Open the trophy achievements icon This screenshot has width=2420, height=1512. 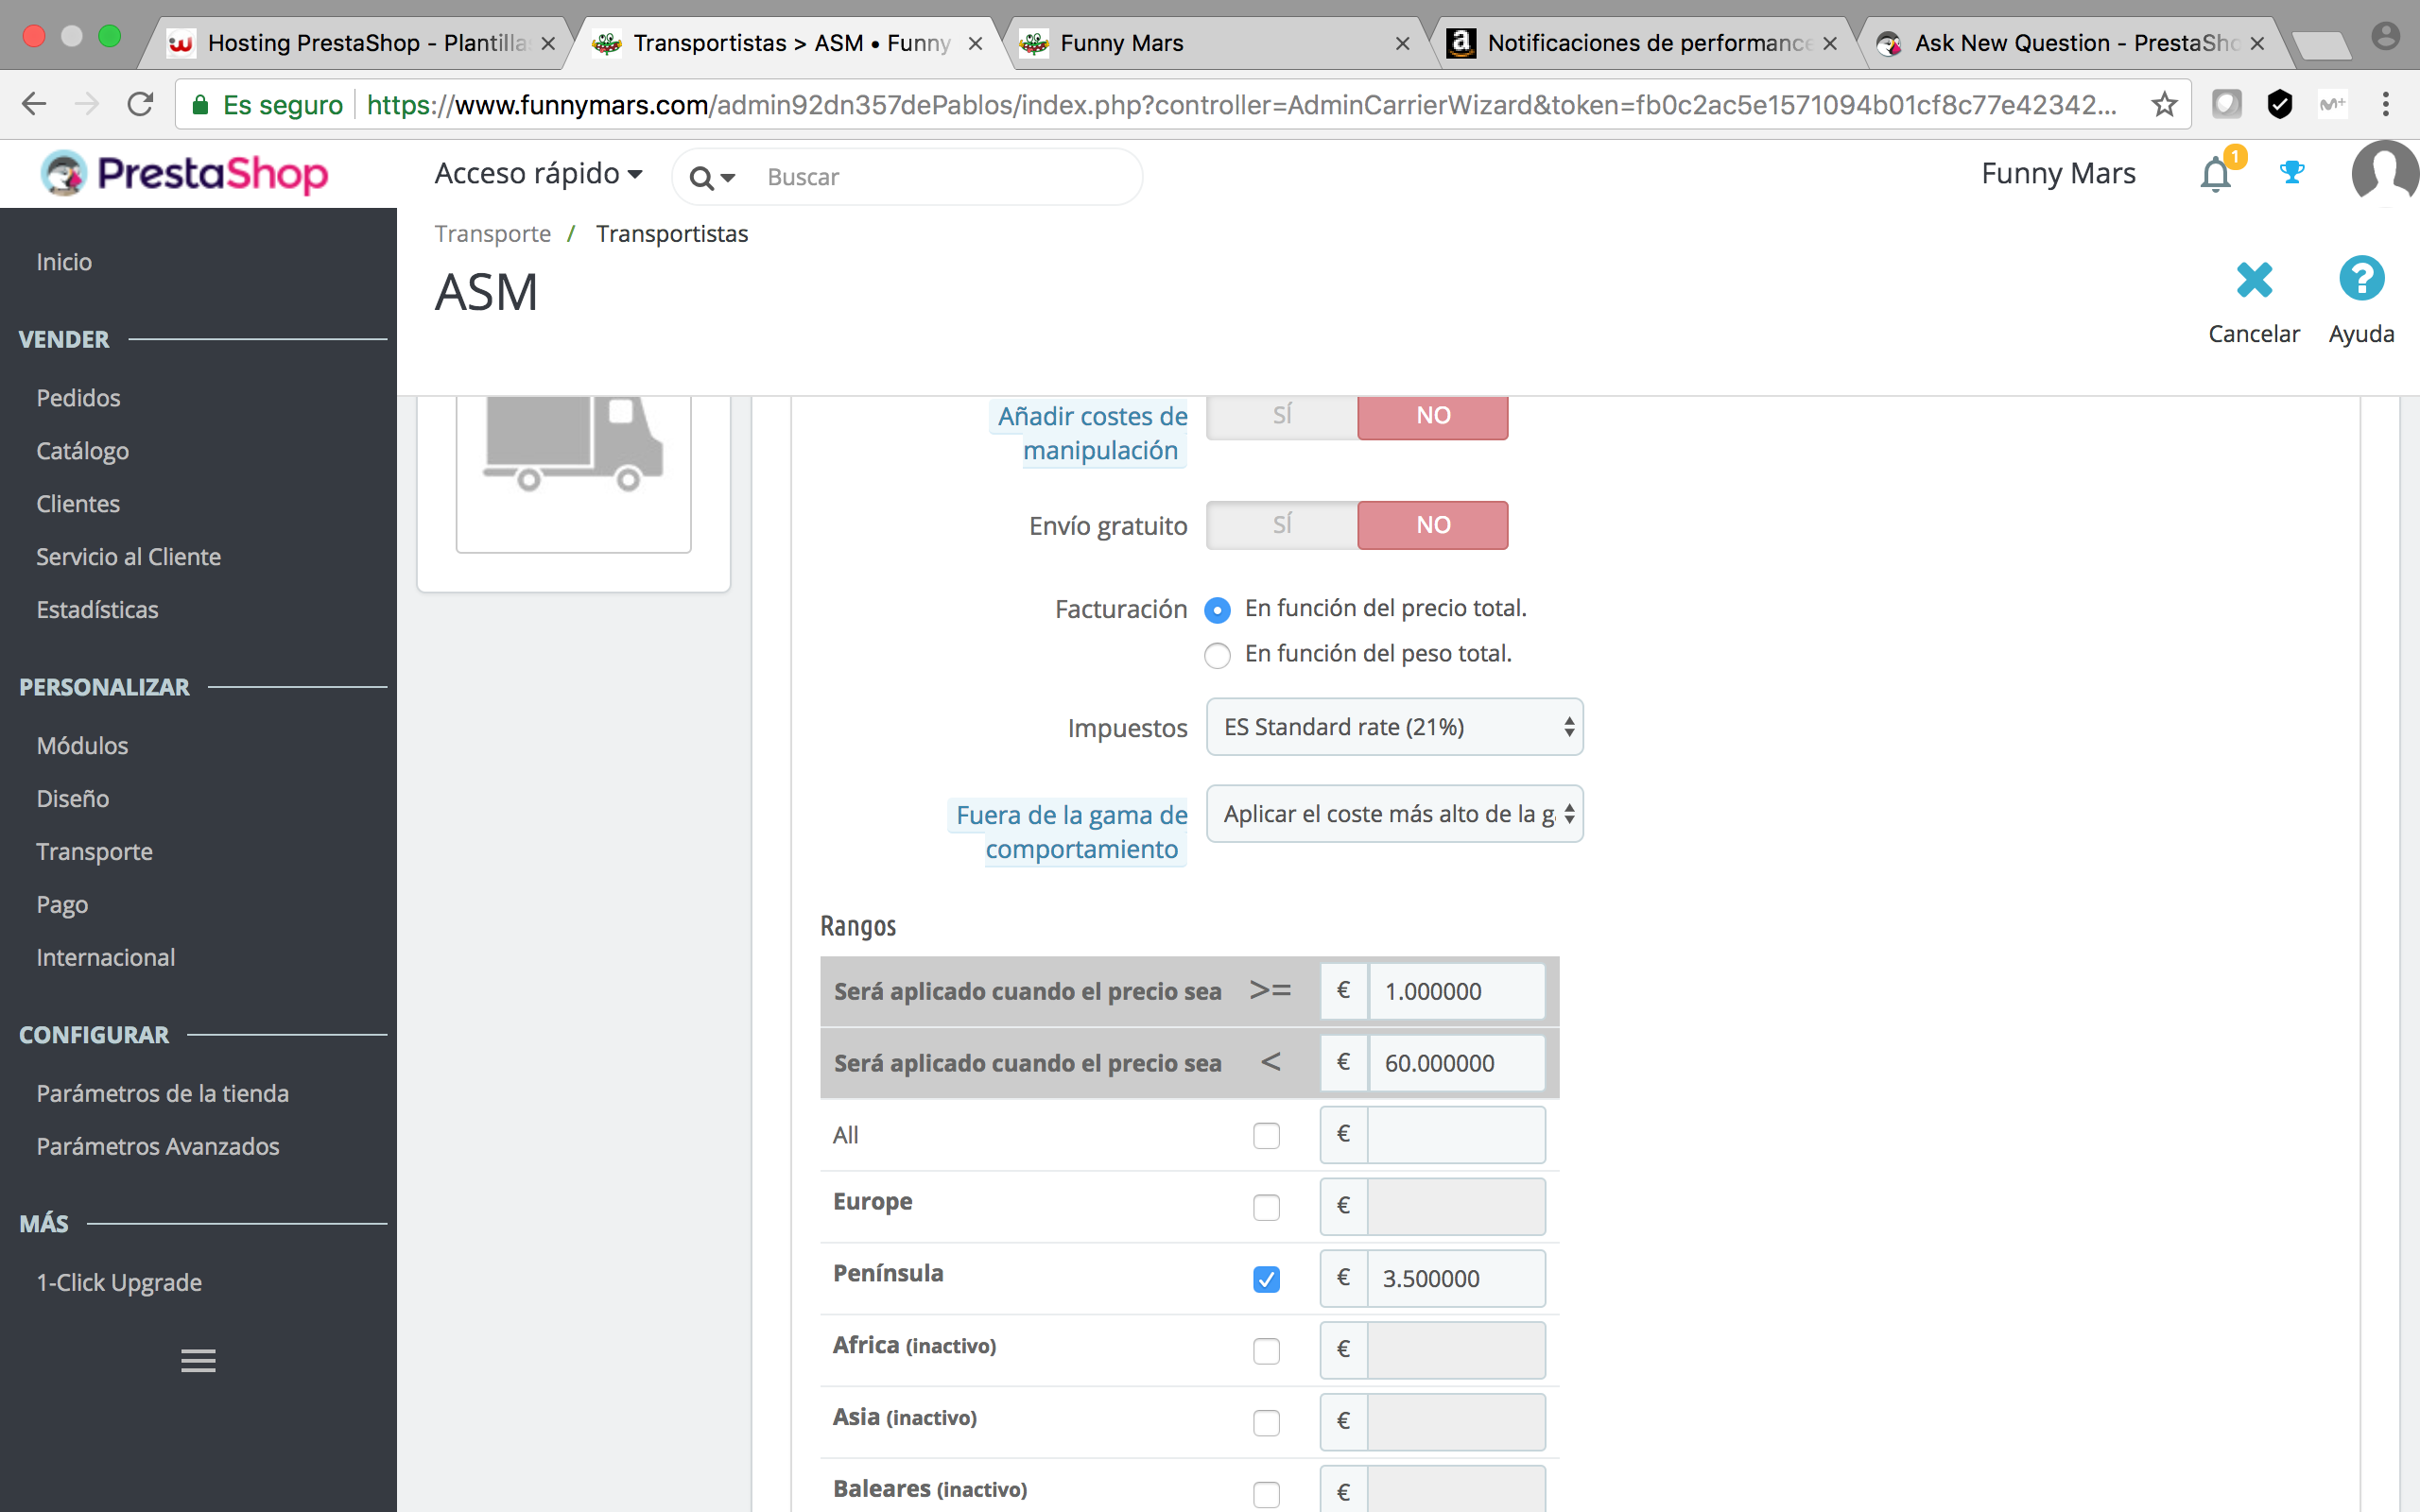(x=2292, y=173)
